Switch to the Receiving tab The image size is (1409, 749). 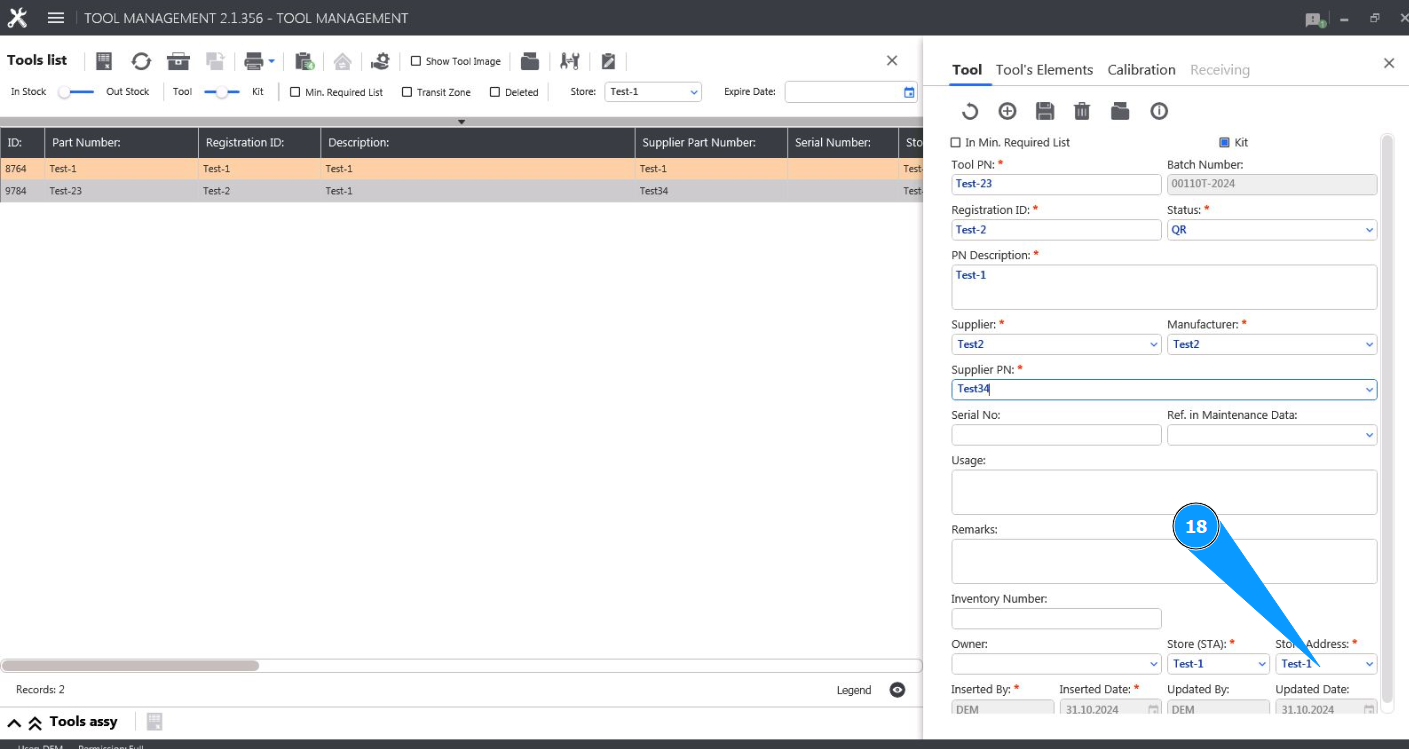tap(1220, 70)
